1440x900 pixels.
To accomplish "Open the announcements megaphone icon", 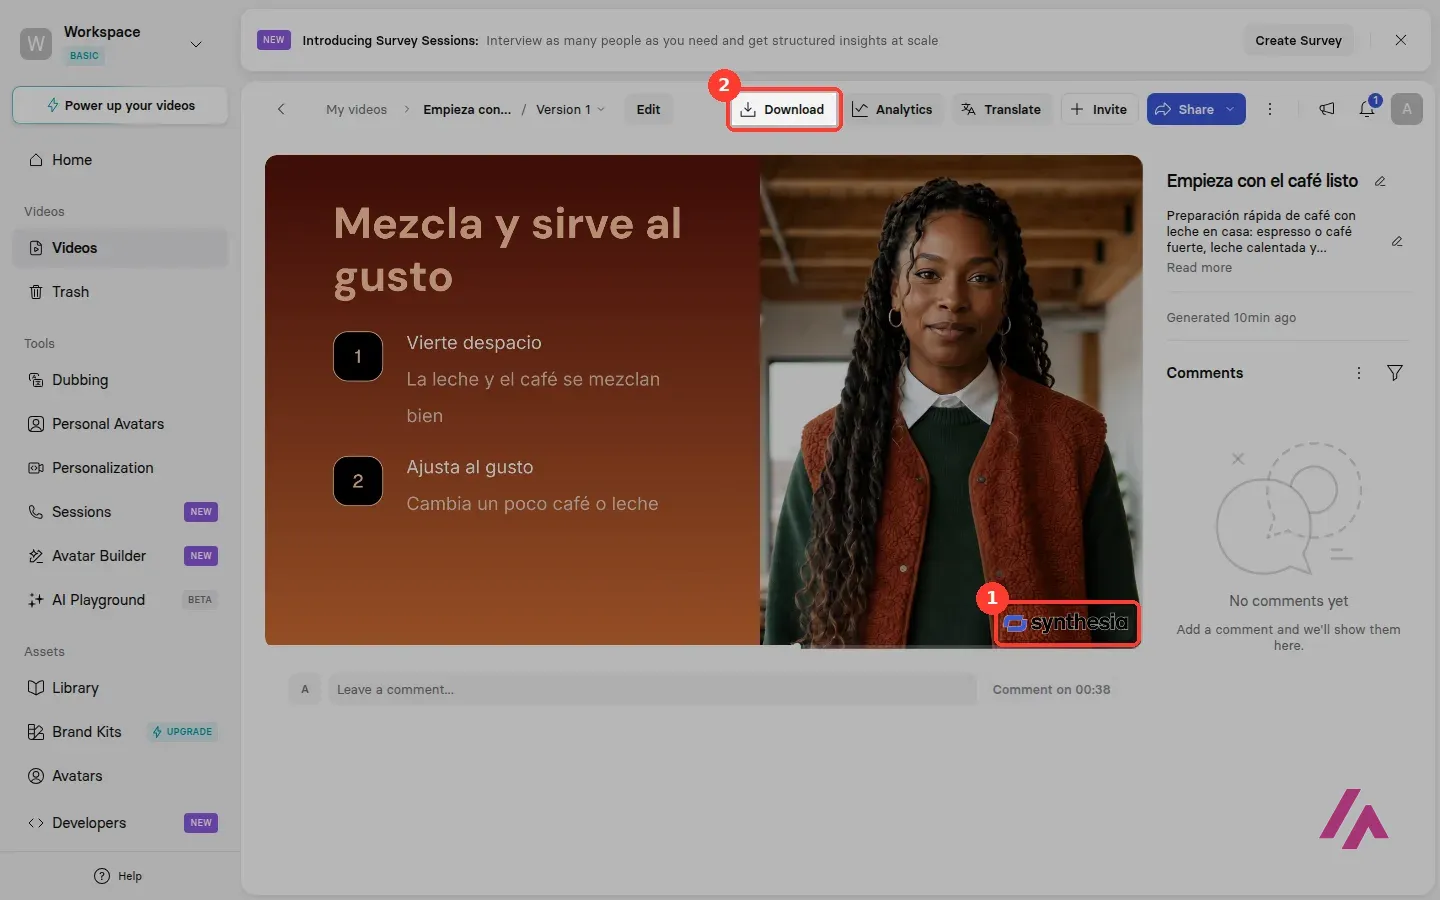I will 1327,109.
